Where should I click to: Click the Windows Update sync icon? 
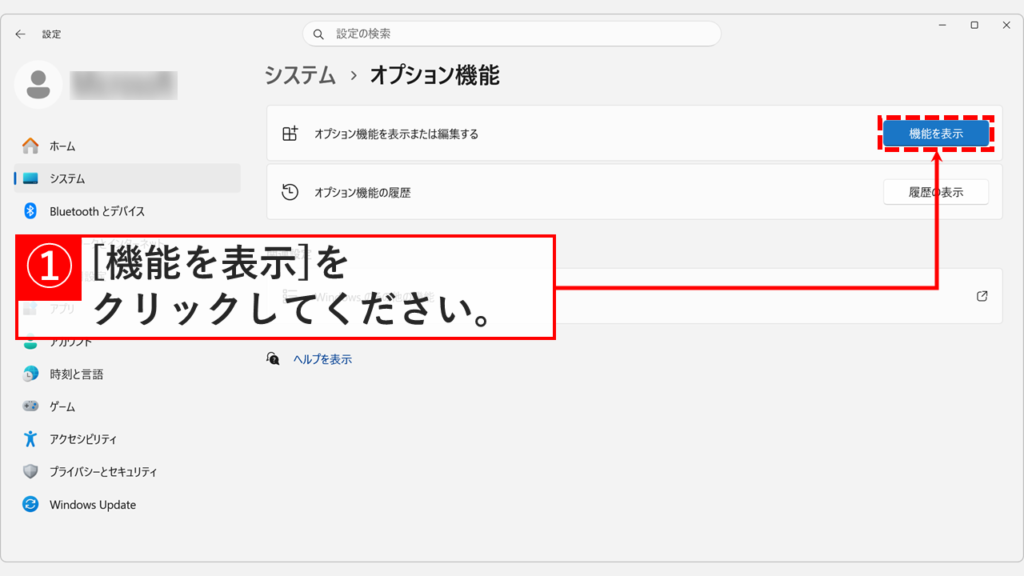coord(30,504)
